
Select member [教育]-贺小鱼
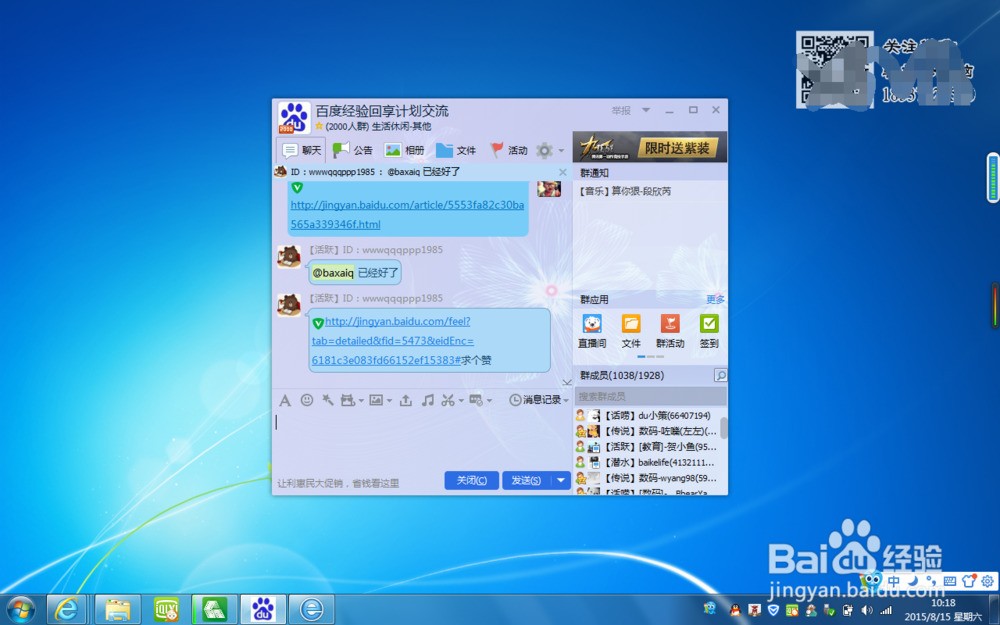click(x=647, y=446)
